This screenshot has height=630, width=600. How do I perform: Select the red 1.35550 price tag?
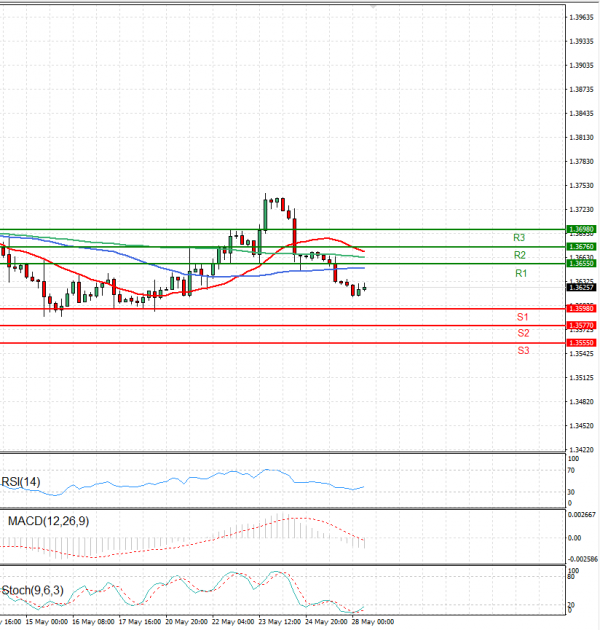point(581,343)
